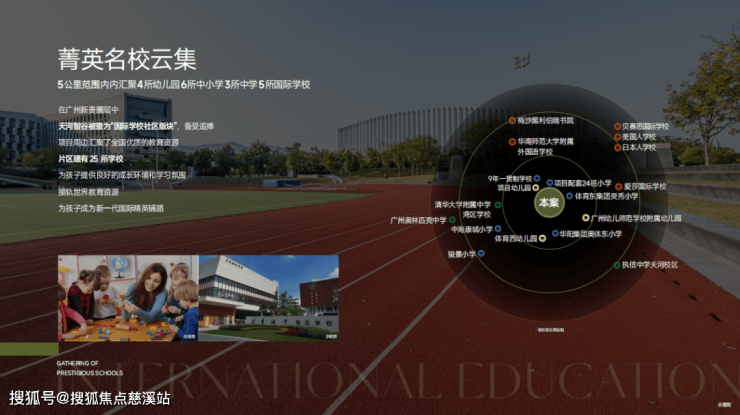740x415 pixels.
Task: Click the blue marker beside 华阳集团奥体东小学
Action: (555, 233)
